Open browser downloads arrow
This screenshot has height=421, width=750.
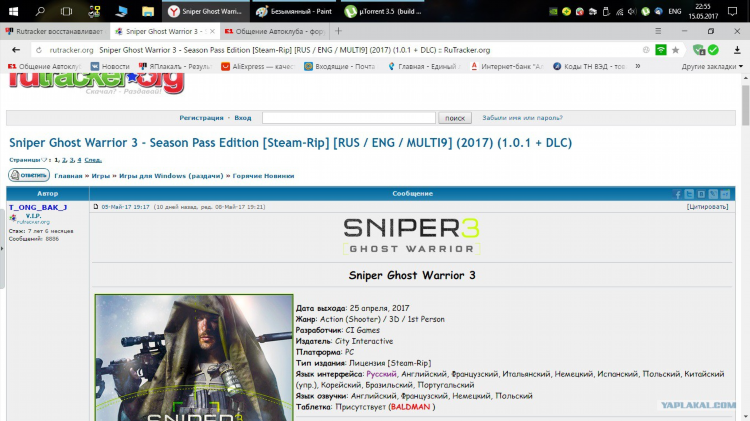click(737, 50)
